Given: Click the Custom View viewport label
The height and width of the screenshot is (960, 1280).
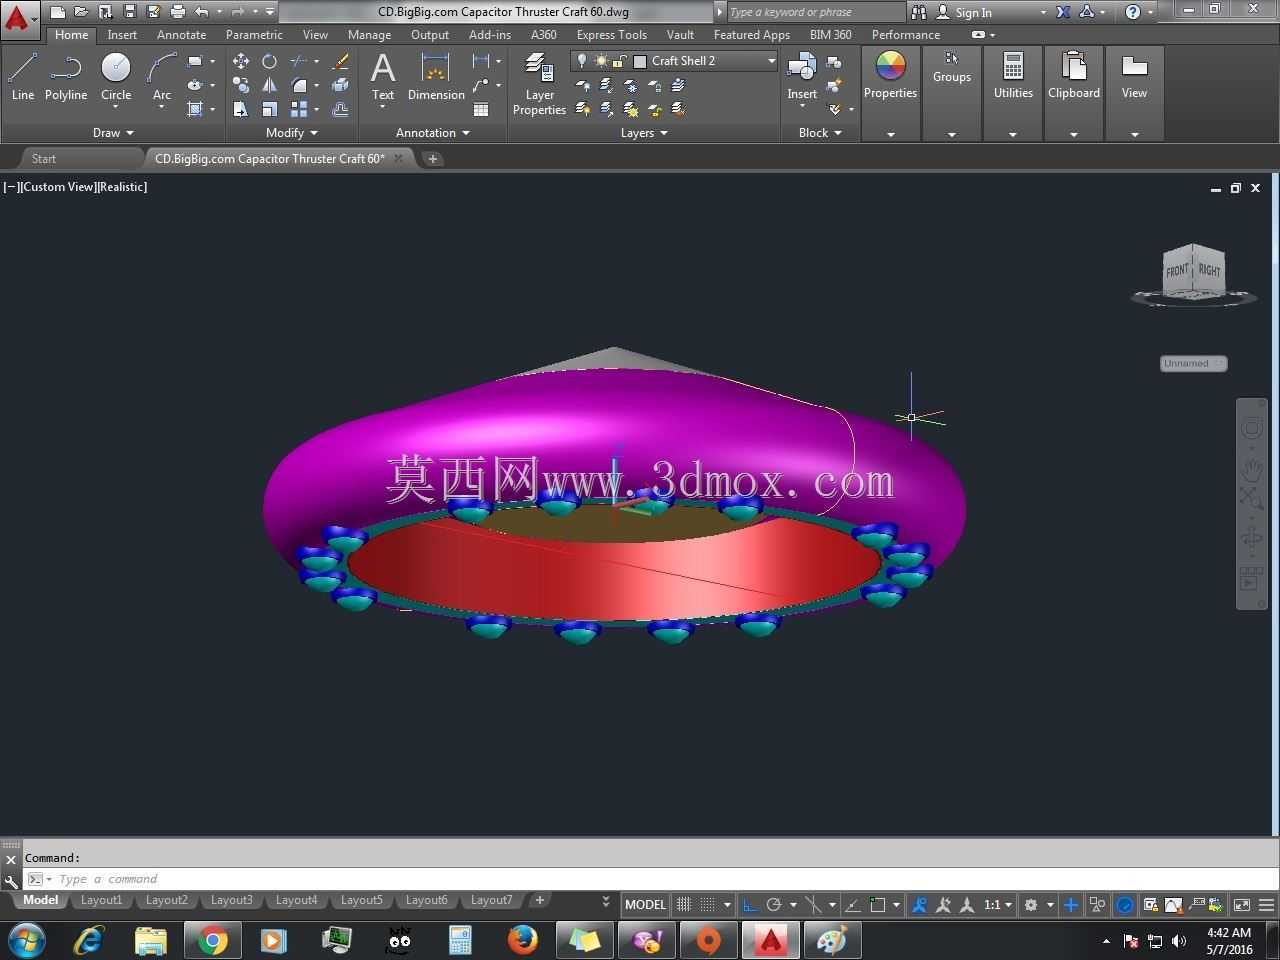Looking at the screenshot, I should coord(57,187).
